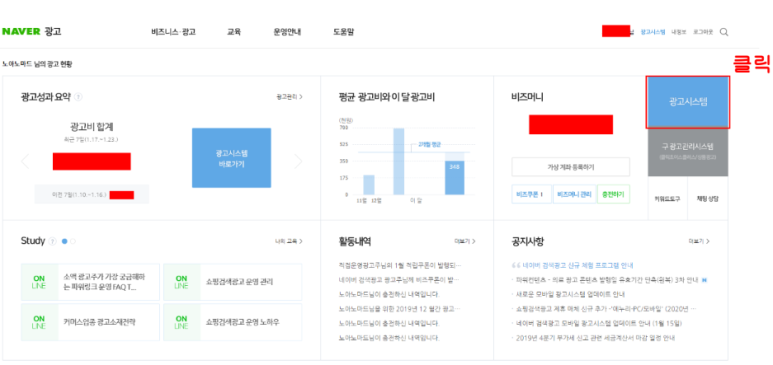Open 더보기 next to 활동내역

click(x=465, y=241)
